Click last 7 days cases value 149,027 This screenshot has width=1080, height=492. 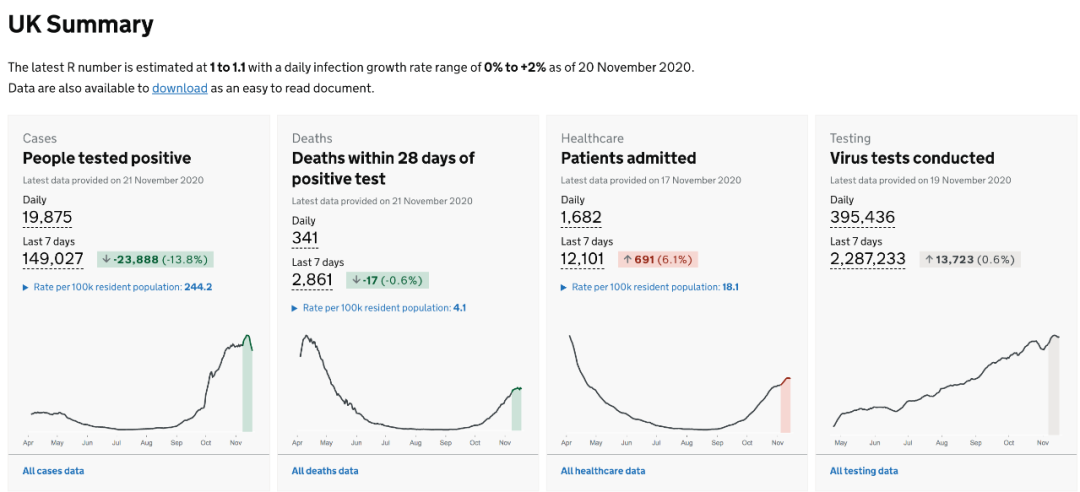point(53,259)
